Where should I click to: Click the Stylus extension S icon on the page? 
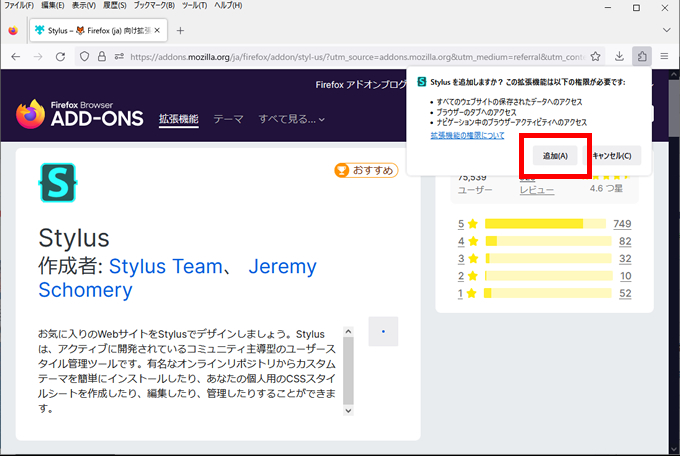point(58,183)
